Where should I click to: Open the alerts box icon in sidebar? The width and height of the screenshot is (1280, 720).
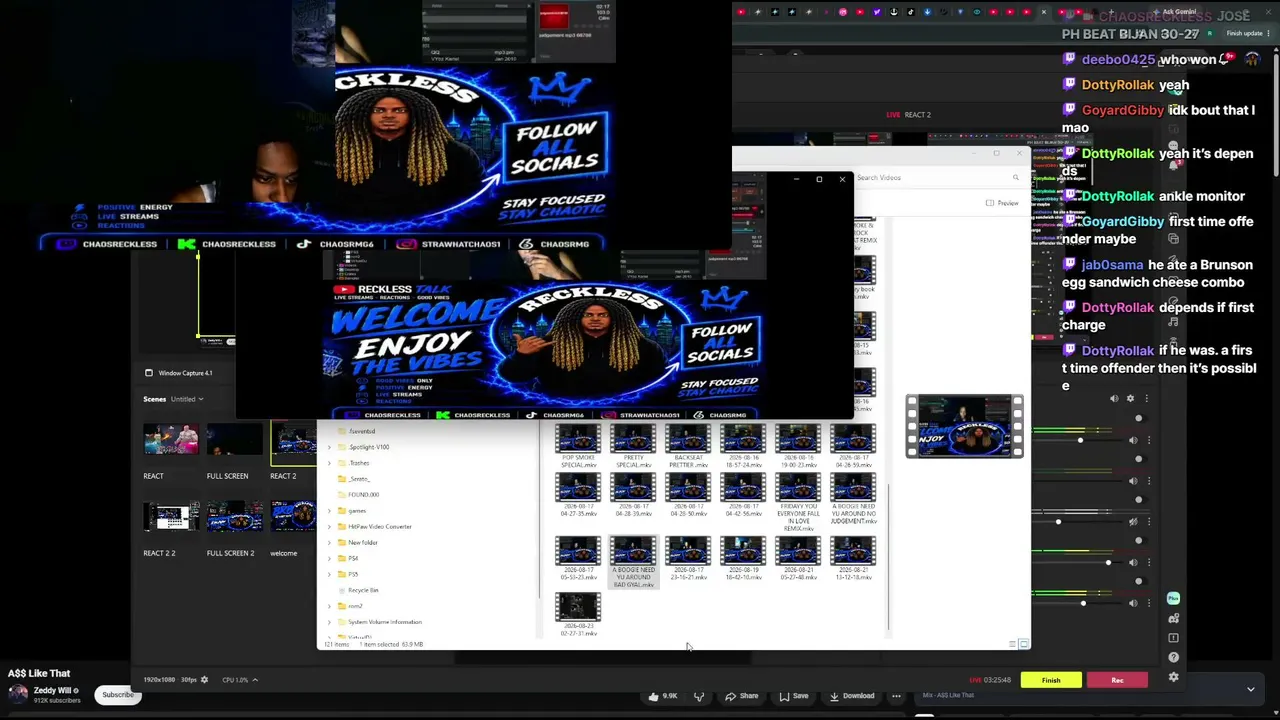1174,638
